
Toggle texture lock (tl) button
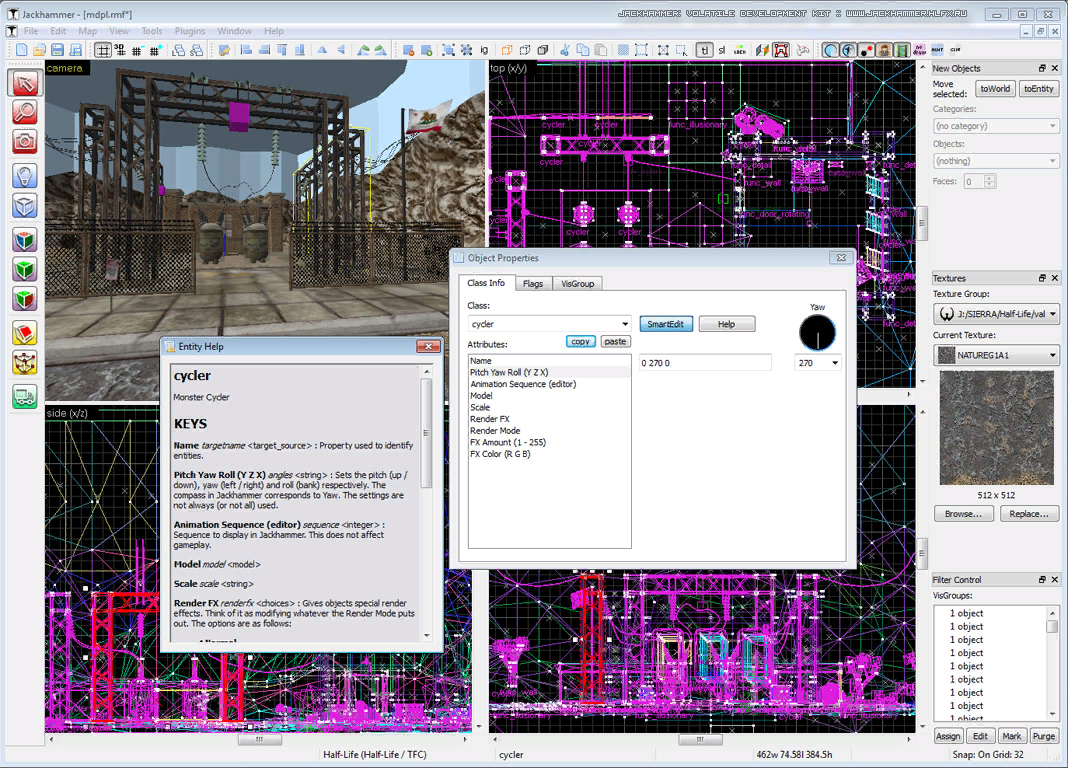point(705,50)
